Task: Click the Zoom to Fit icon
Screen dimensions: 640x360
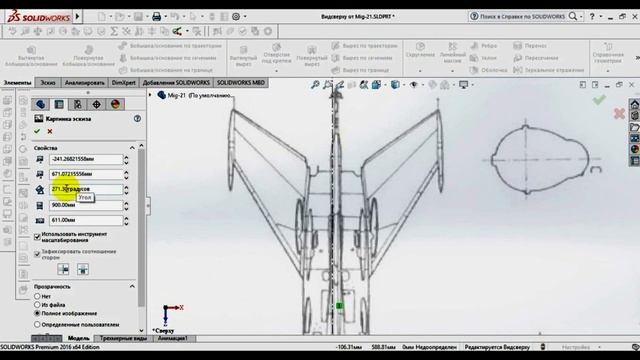Action: tap(315, 85)
